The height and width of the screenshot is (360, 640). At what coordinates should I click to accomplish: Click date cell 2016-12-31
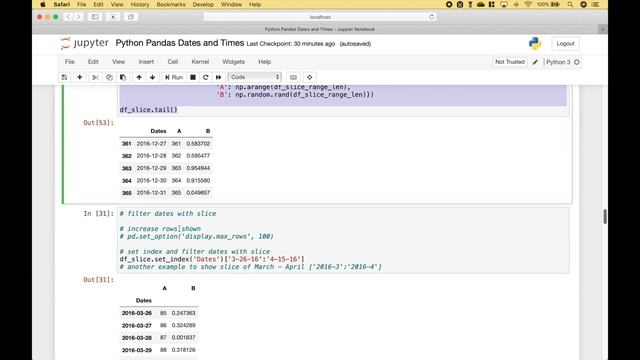click(x=151, y=193)
